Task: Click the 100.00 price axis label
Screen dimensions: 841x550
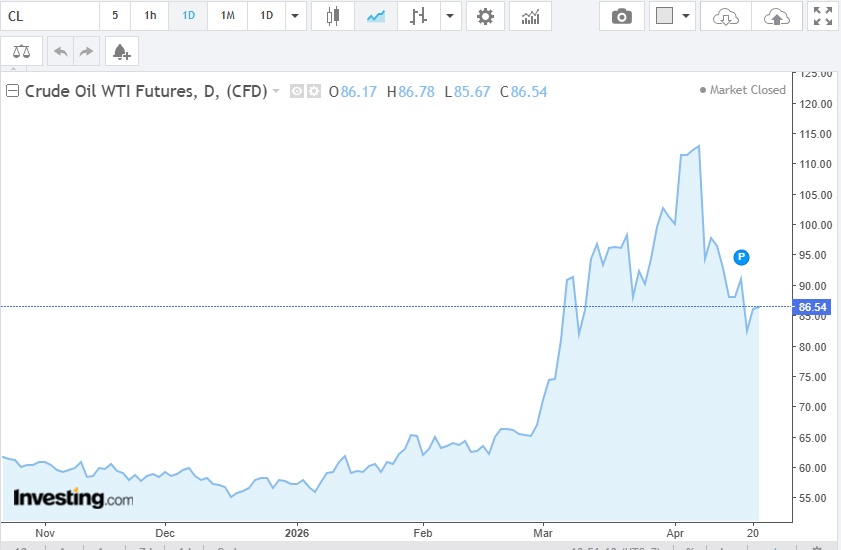Action: (x=815, y=225)
